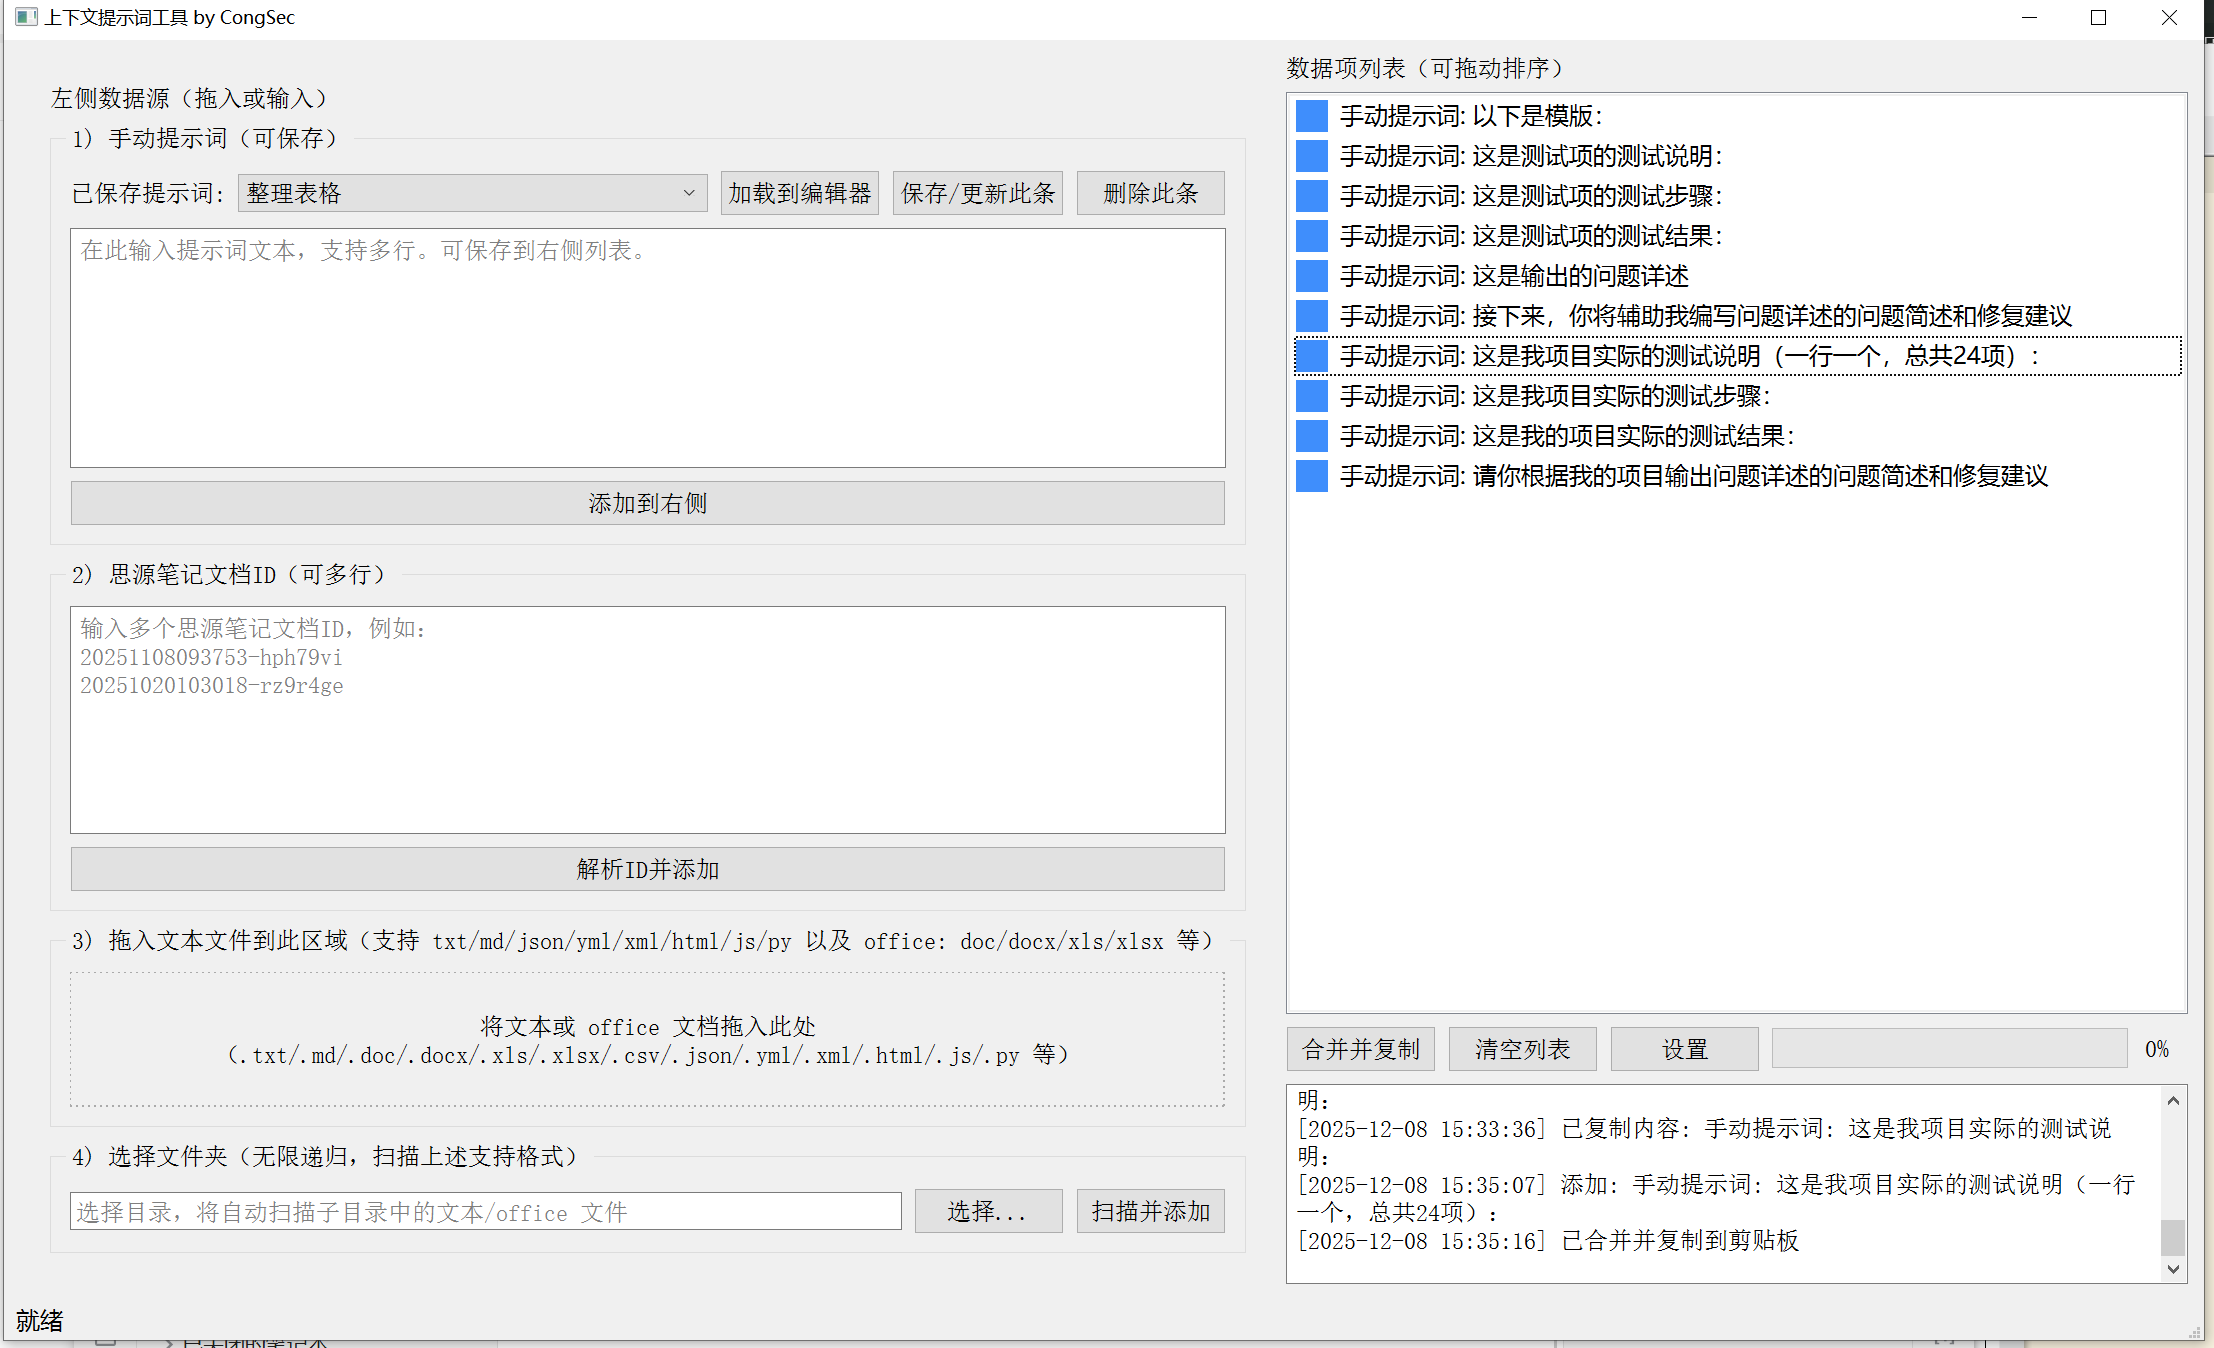Viewport: 2214px width, 1348px height.
Task: Click scroll-down arrow in the log panel
Action: coord(2172,1268)
